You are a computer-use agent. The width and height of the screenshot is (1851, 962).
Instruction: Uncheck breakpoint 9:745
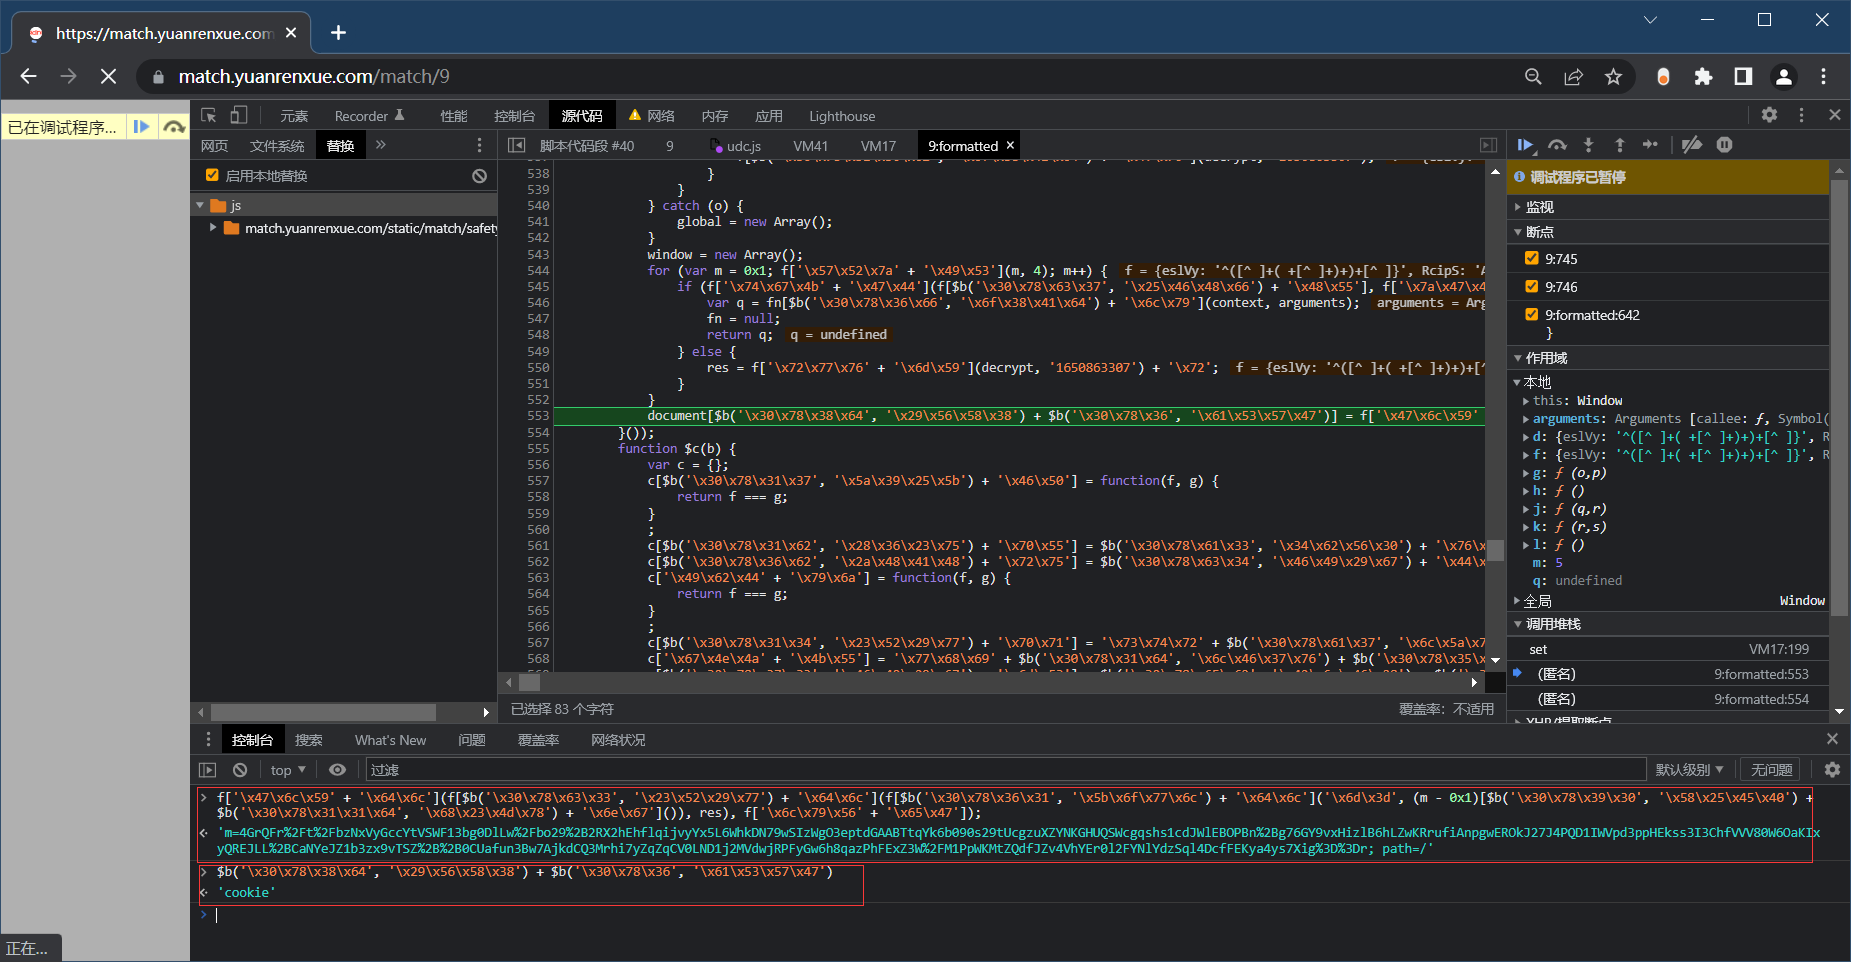[x=1531, y=258]
